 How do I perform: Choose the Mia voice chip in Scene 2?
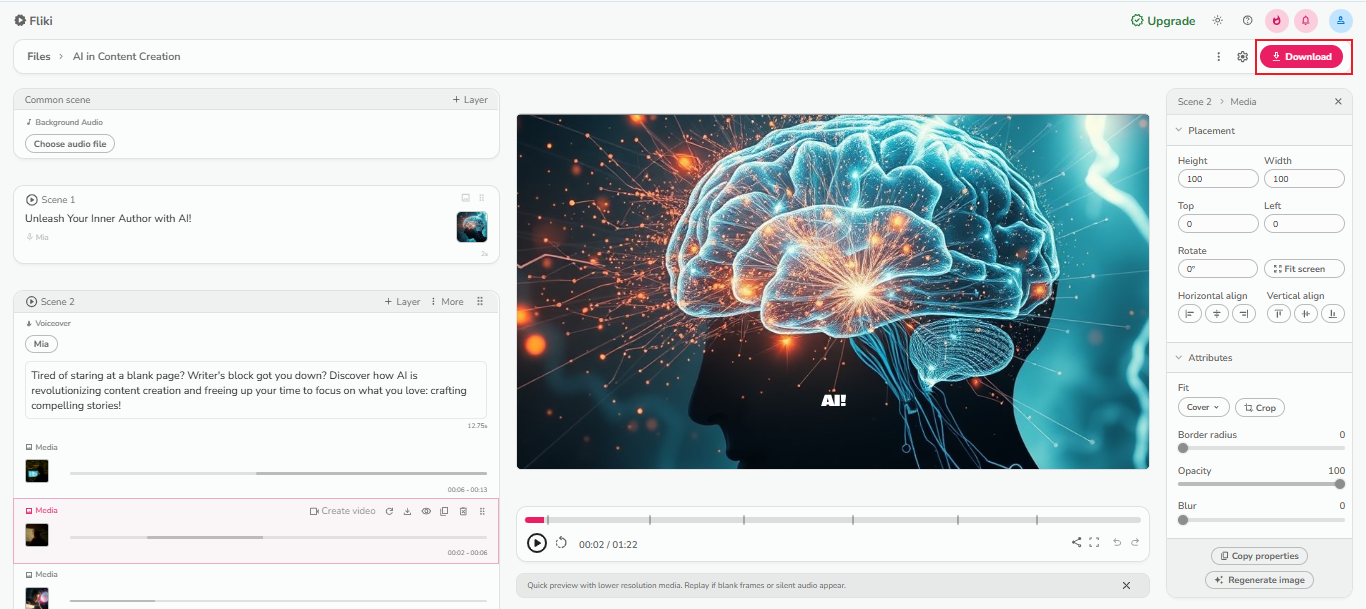41,344
